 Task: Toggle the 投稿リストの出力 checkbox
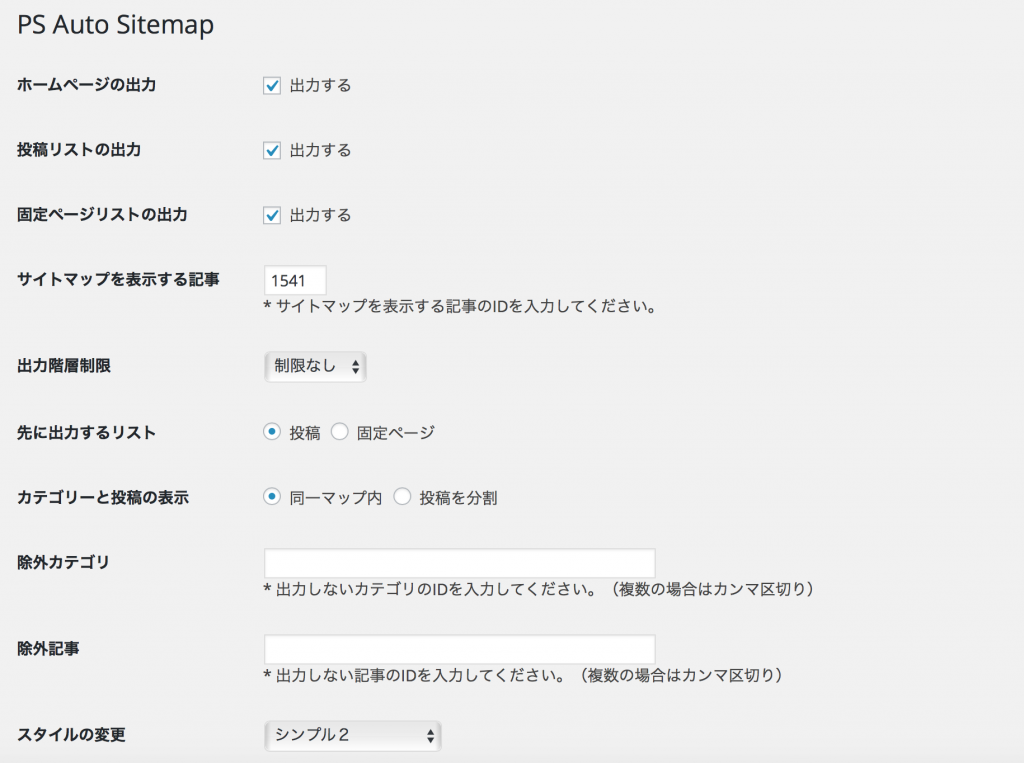coord(271,151)
